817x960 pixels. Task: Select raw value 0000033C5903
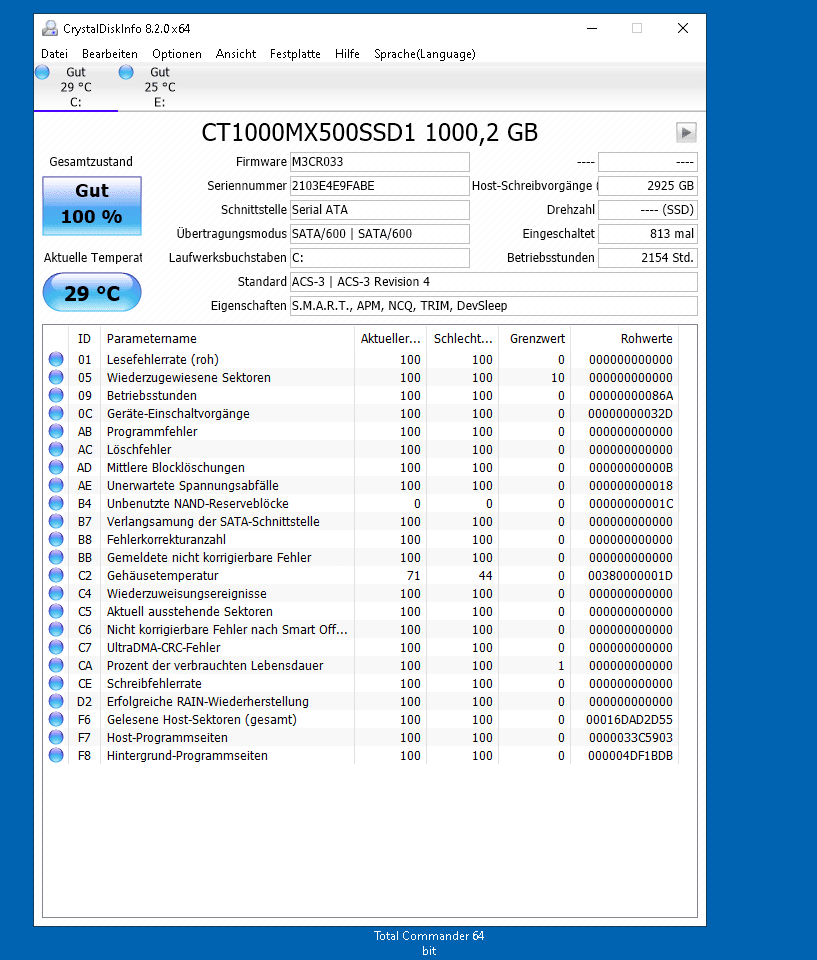pyautogui.click(x=630, y=737)
